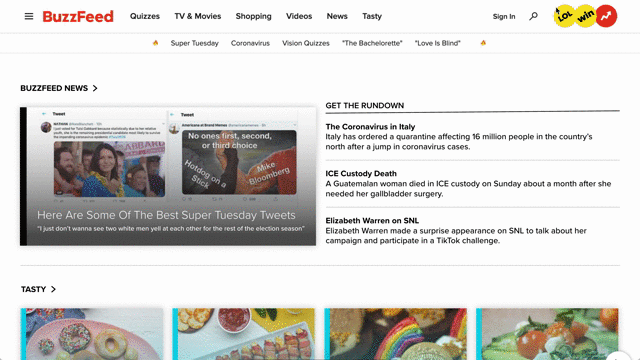
Task: Click flame icon left of Super Tuesday
Action: click(156, 43)
